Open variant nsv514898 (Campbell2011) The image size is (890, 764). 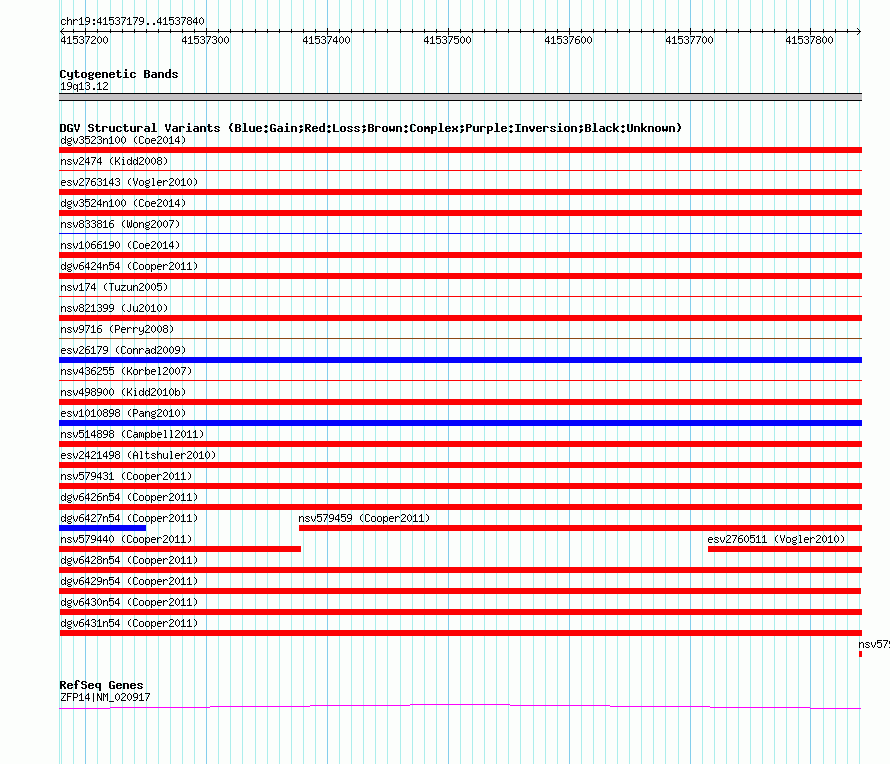click(132, 434)
